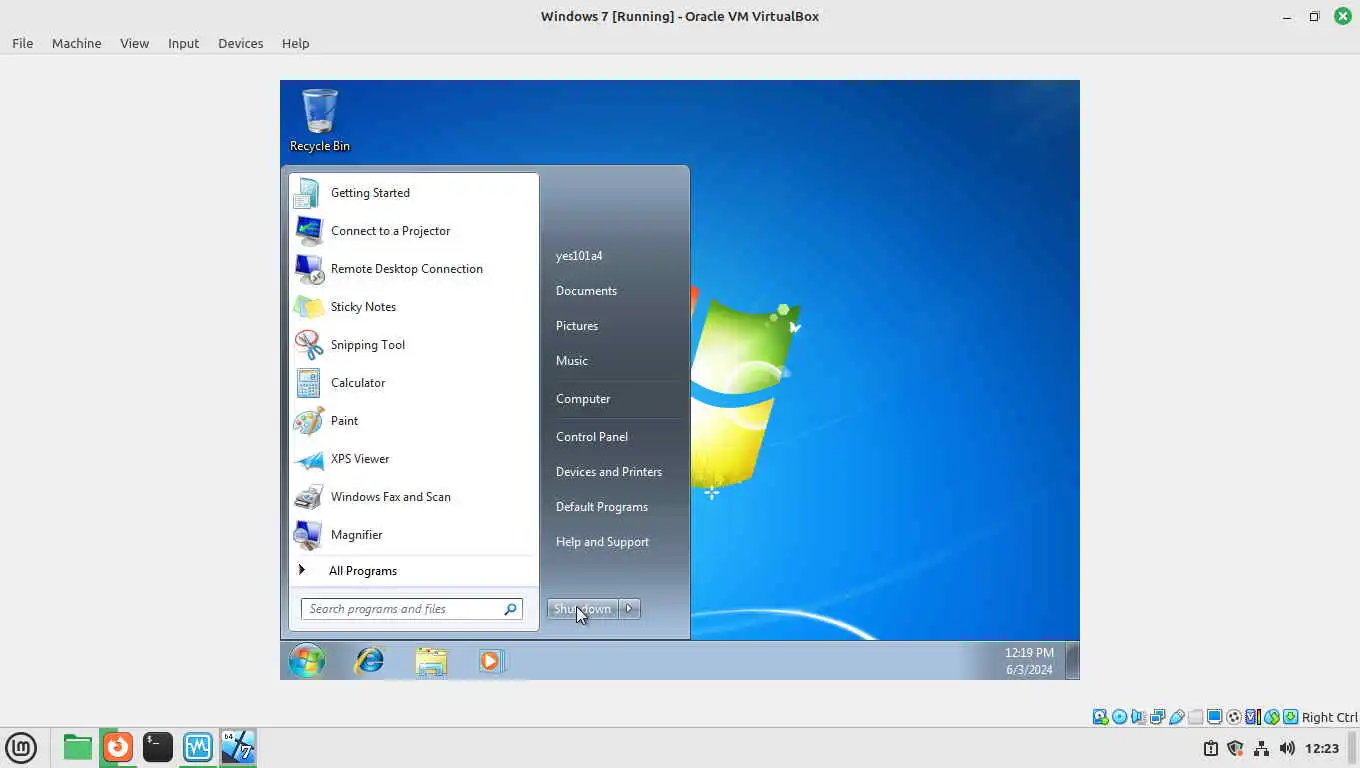
Task: Launch Firefox from Linux panel
Action: [x=118, y=747]
